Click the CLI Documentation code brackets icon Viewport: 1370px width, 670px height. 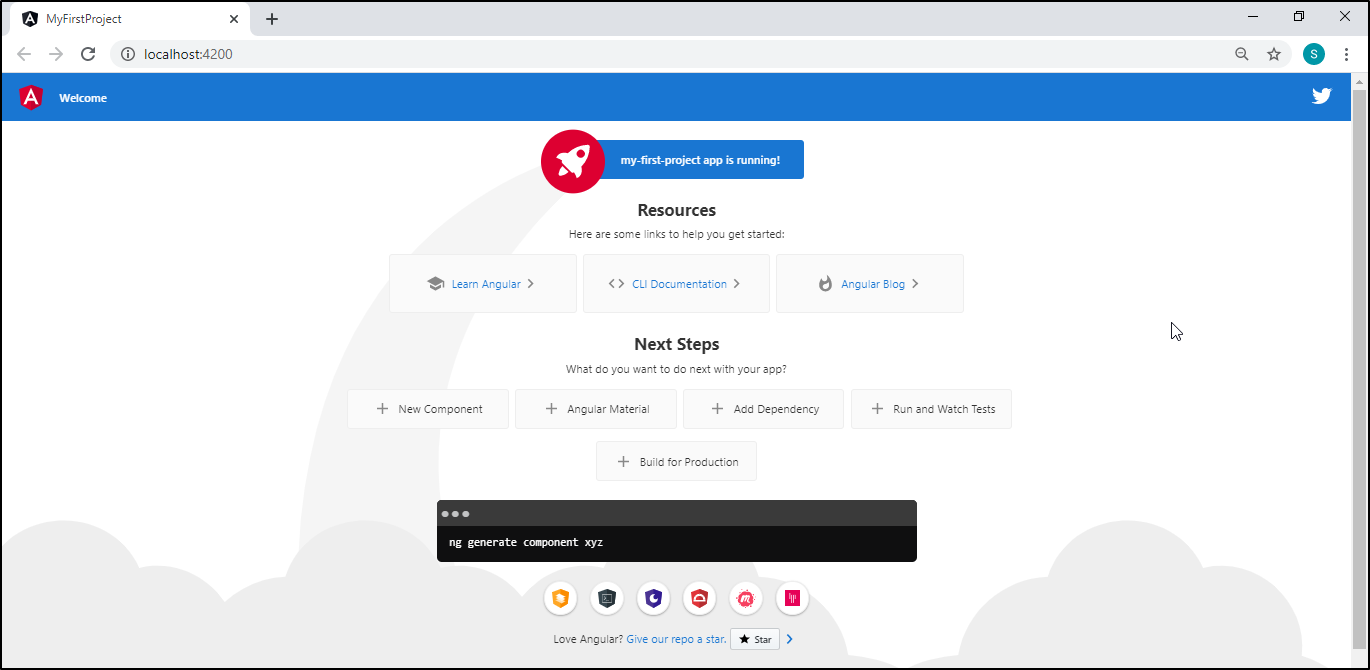coord(616,284)
